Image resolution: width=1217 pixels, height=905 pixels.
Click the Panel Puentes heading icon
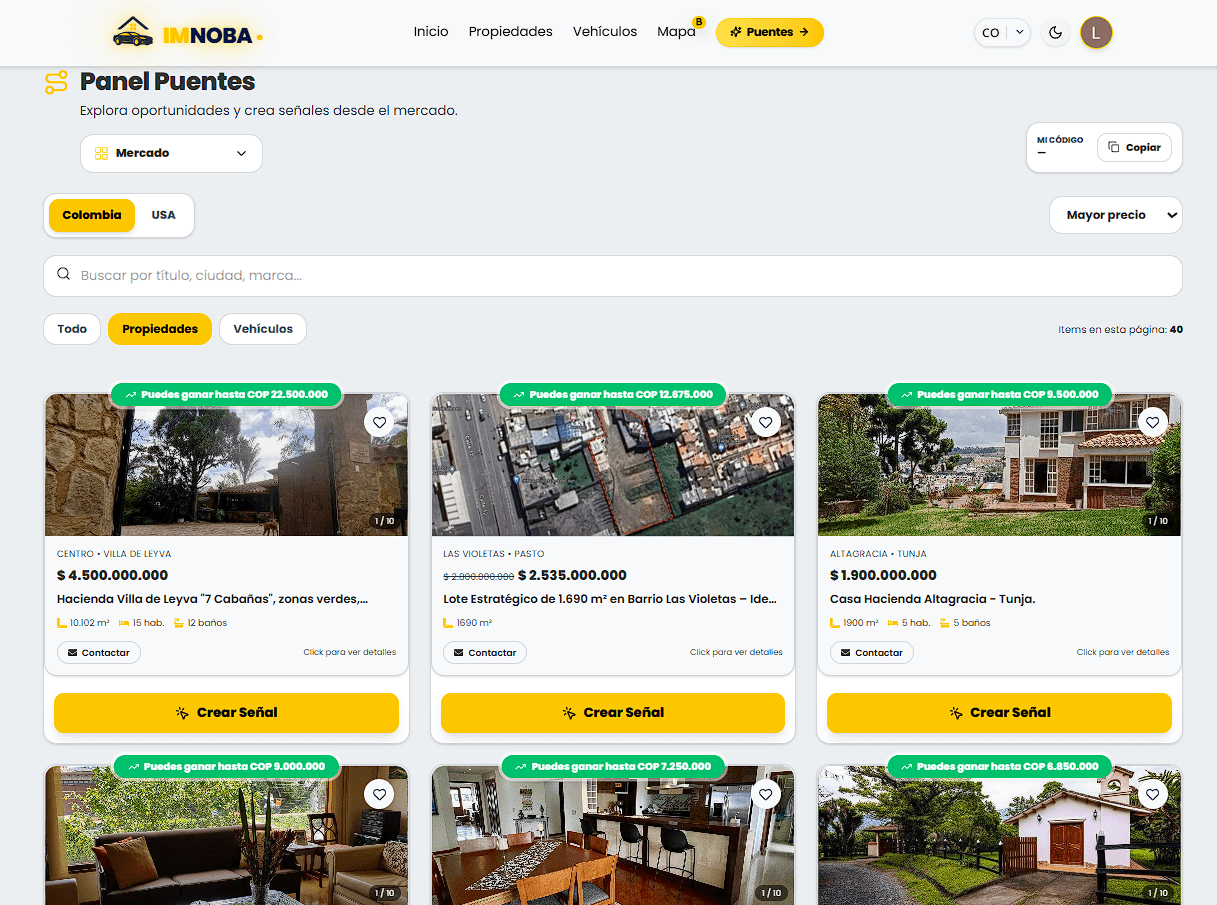tap(56, 82)
